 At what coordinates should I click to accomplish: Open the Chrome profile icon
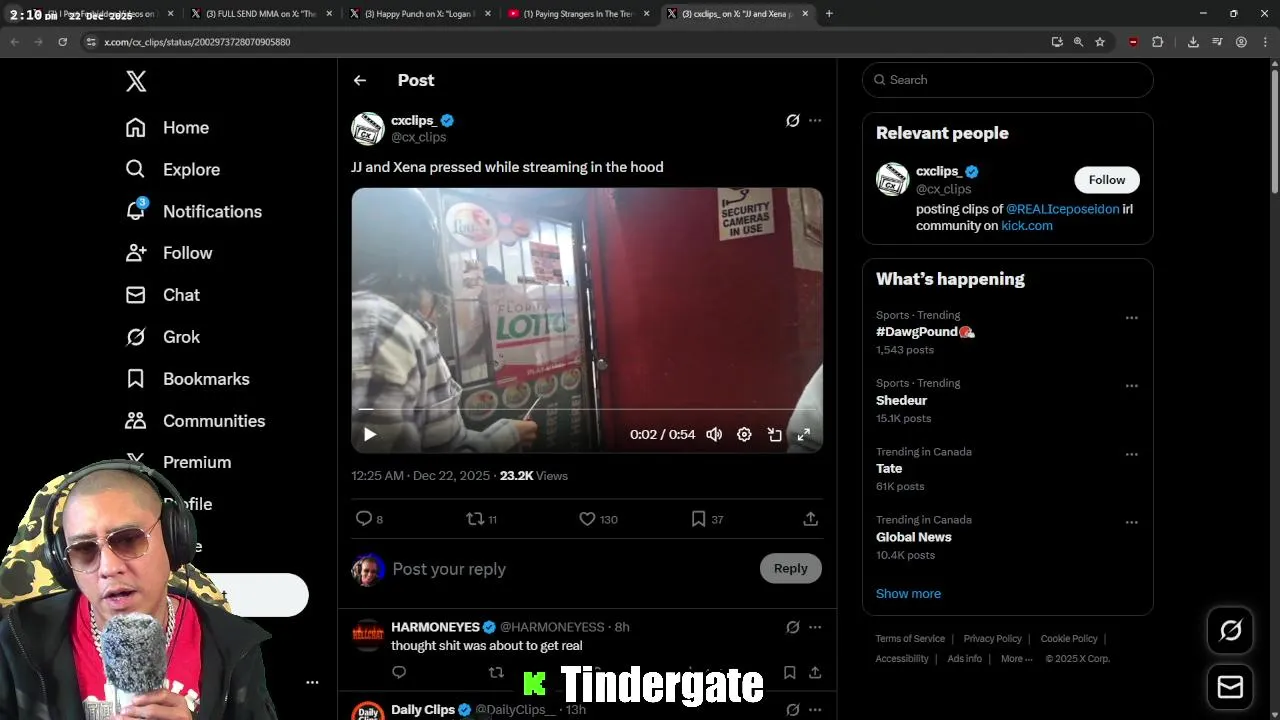[x=1241, y=42]
